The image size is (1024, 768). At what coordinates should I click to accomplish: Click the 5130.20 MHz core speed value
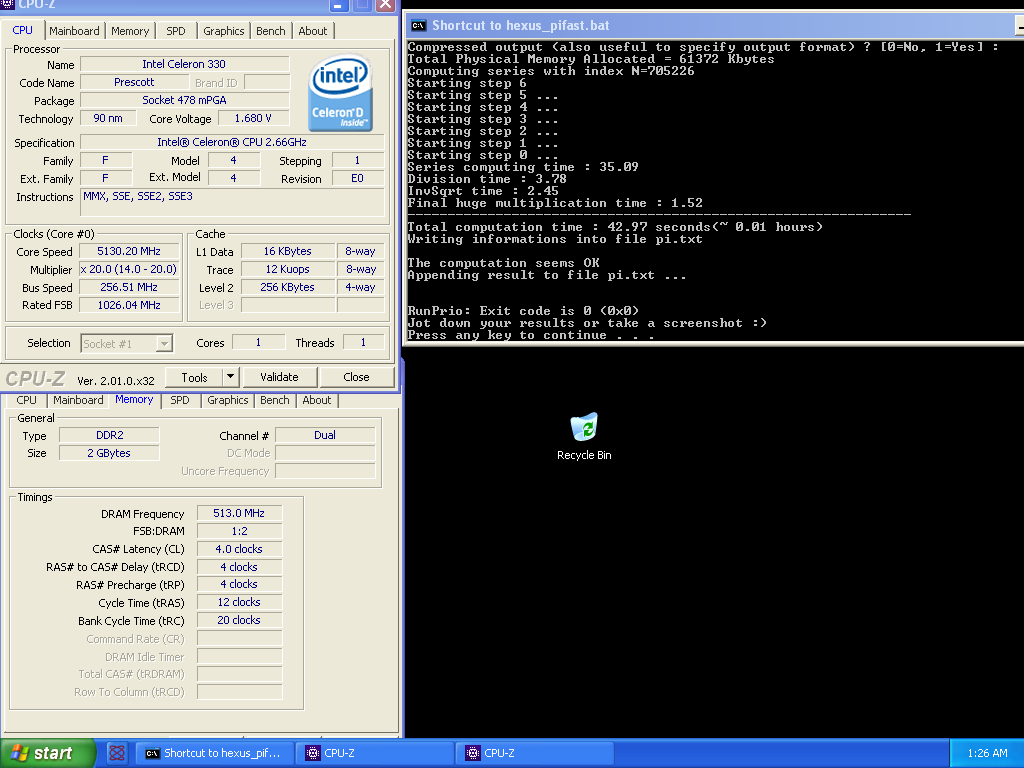click(x=129, y=251)
